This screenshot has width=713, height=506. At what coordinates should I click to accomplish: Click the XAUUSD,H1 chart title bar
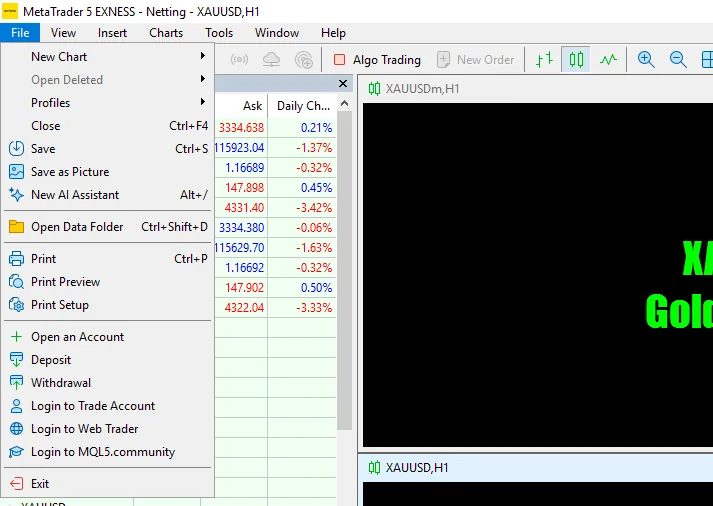tap(536, 467)
